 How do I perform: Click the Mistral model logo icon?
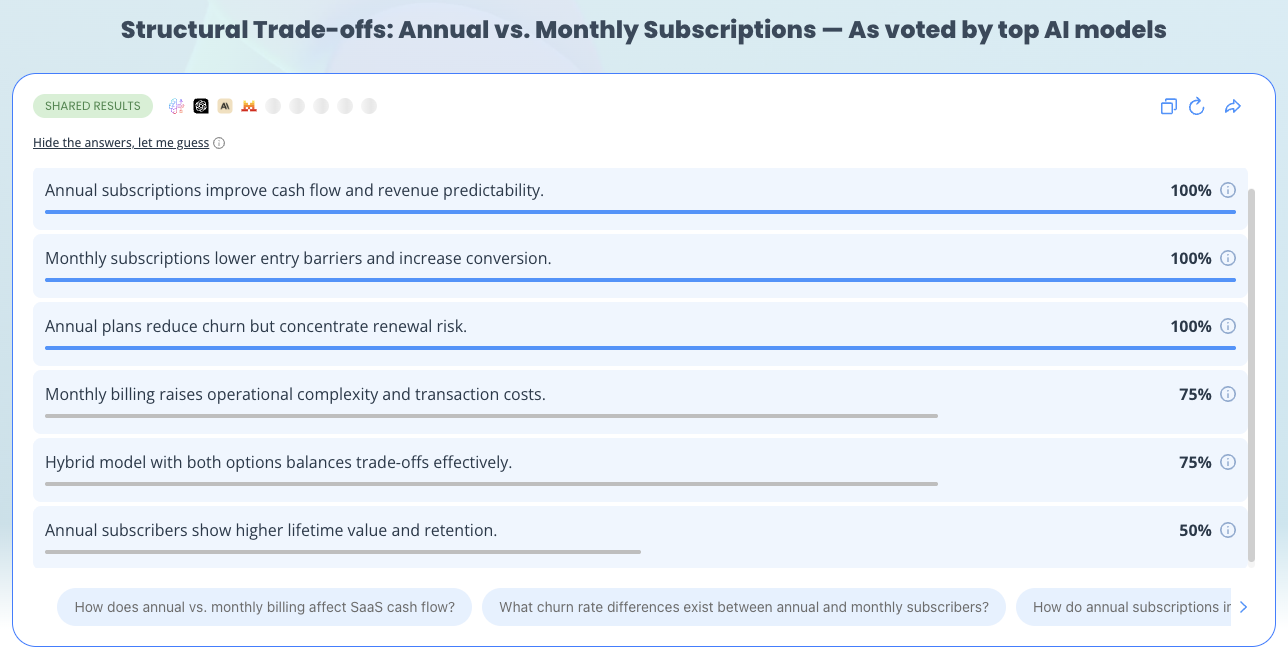[249, 106]
